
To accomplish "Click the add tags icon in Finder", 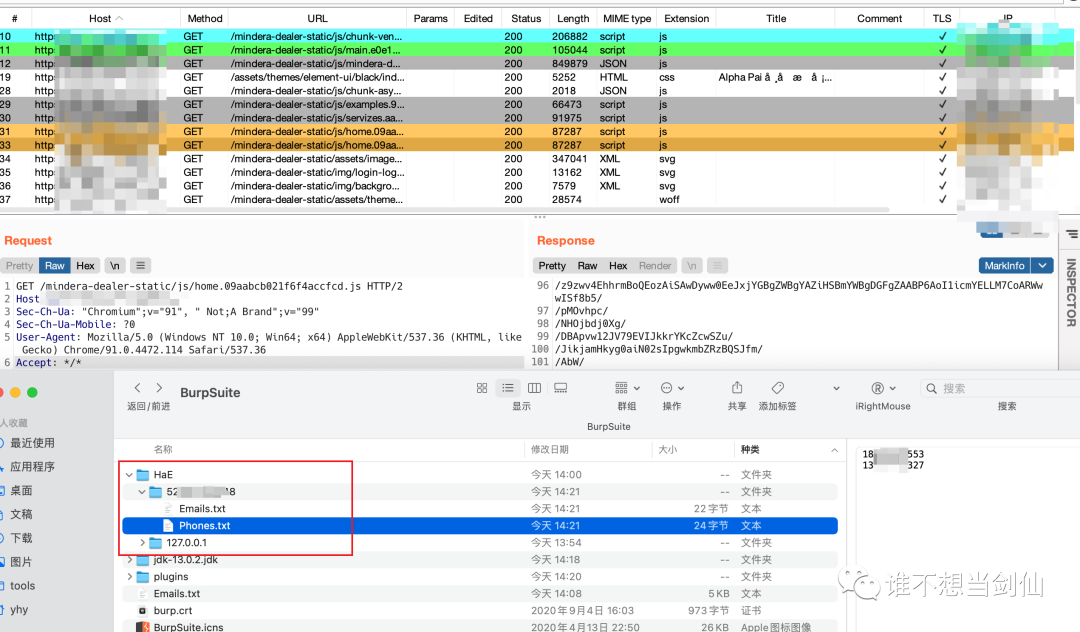I will 778,388.
